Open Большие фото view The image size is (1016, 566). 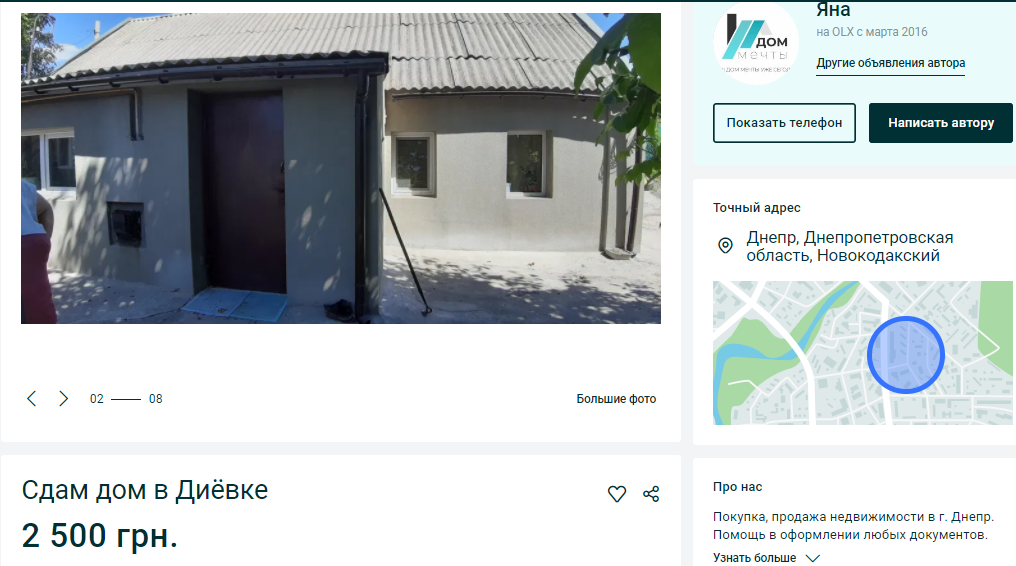pyautogui.click(x=616, y=399)
